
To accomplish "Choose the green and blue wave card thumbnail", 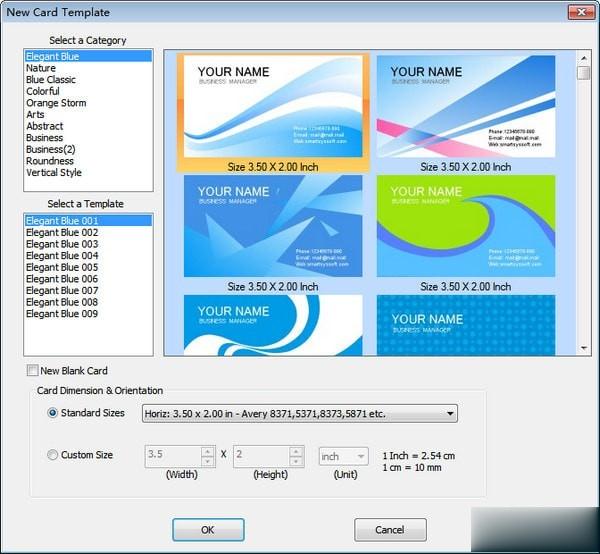I will tap(466, 226).
